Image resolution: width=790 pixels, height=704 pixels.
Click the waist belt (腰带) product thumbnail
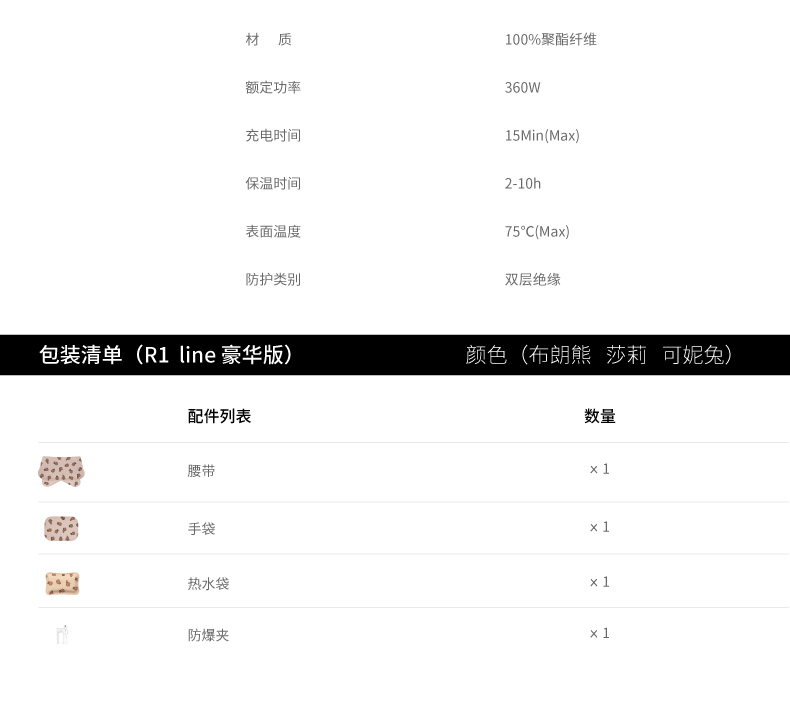click(x=61, y=471)
